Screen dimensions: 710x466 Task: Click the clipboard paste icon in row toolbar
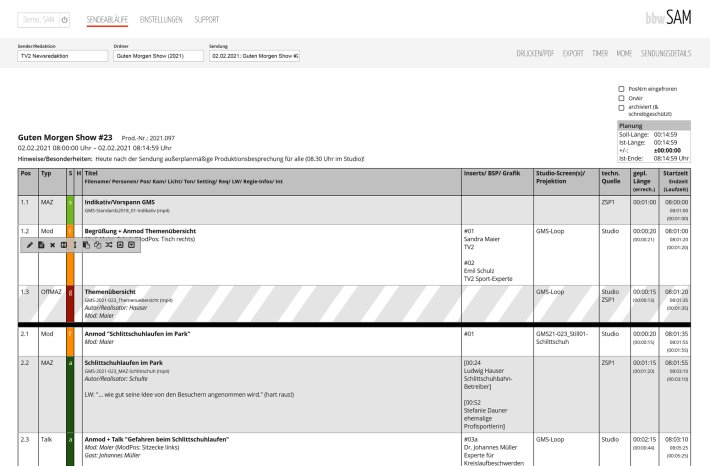click(x=86, y=245)
